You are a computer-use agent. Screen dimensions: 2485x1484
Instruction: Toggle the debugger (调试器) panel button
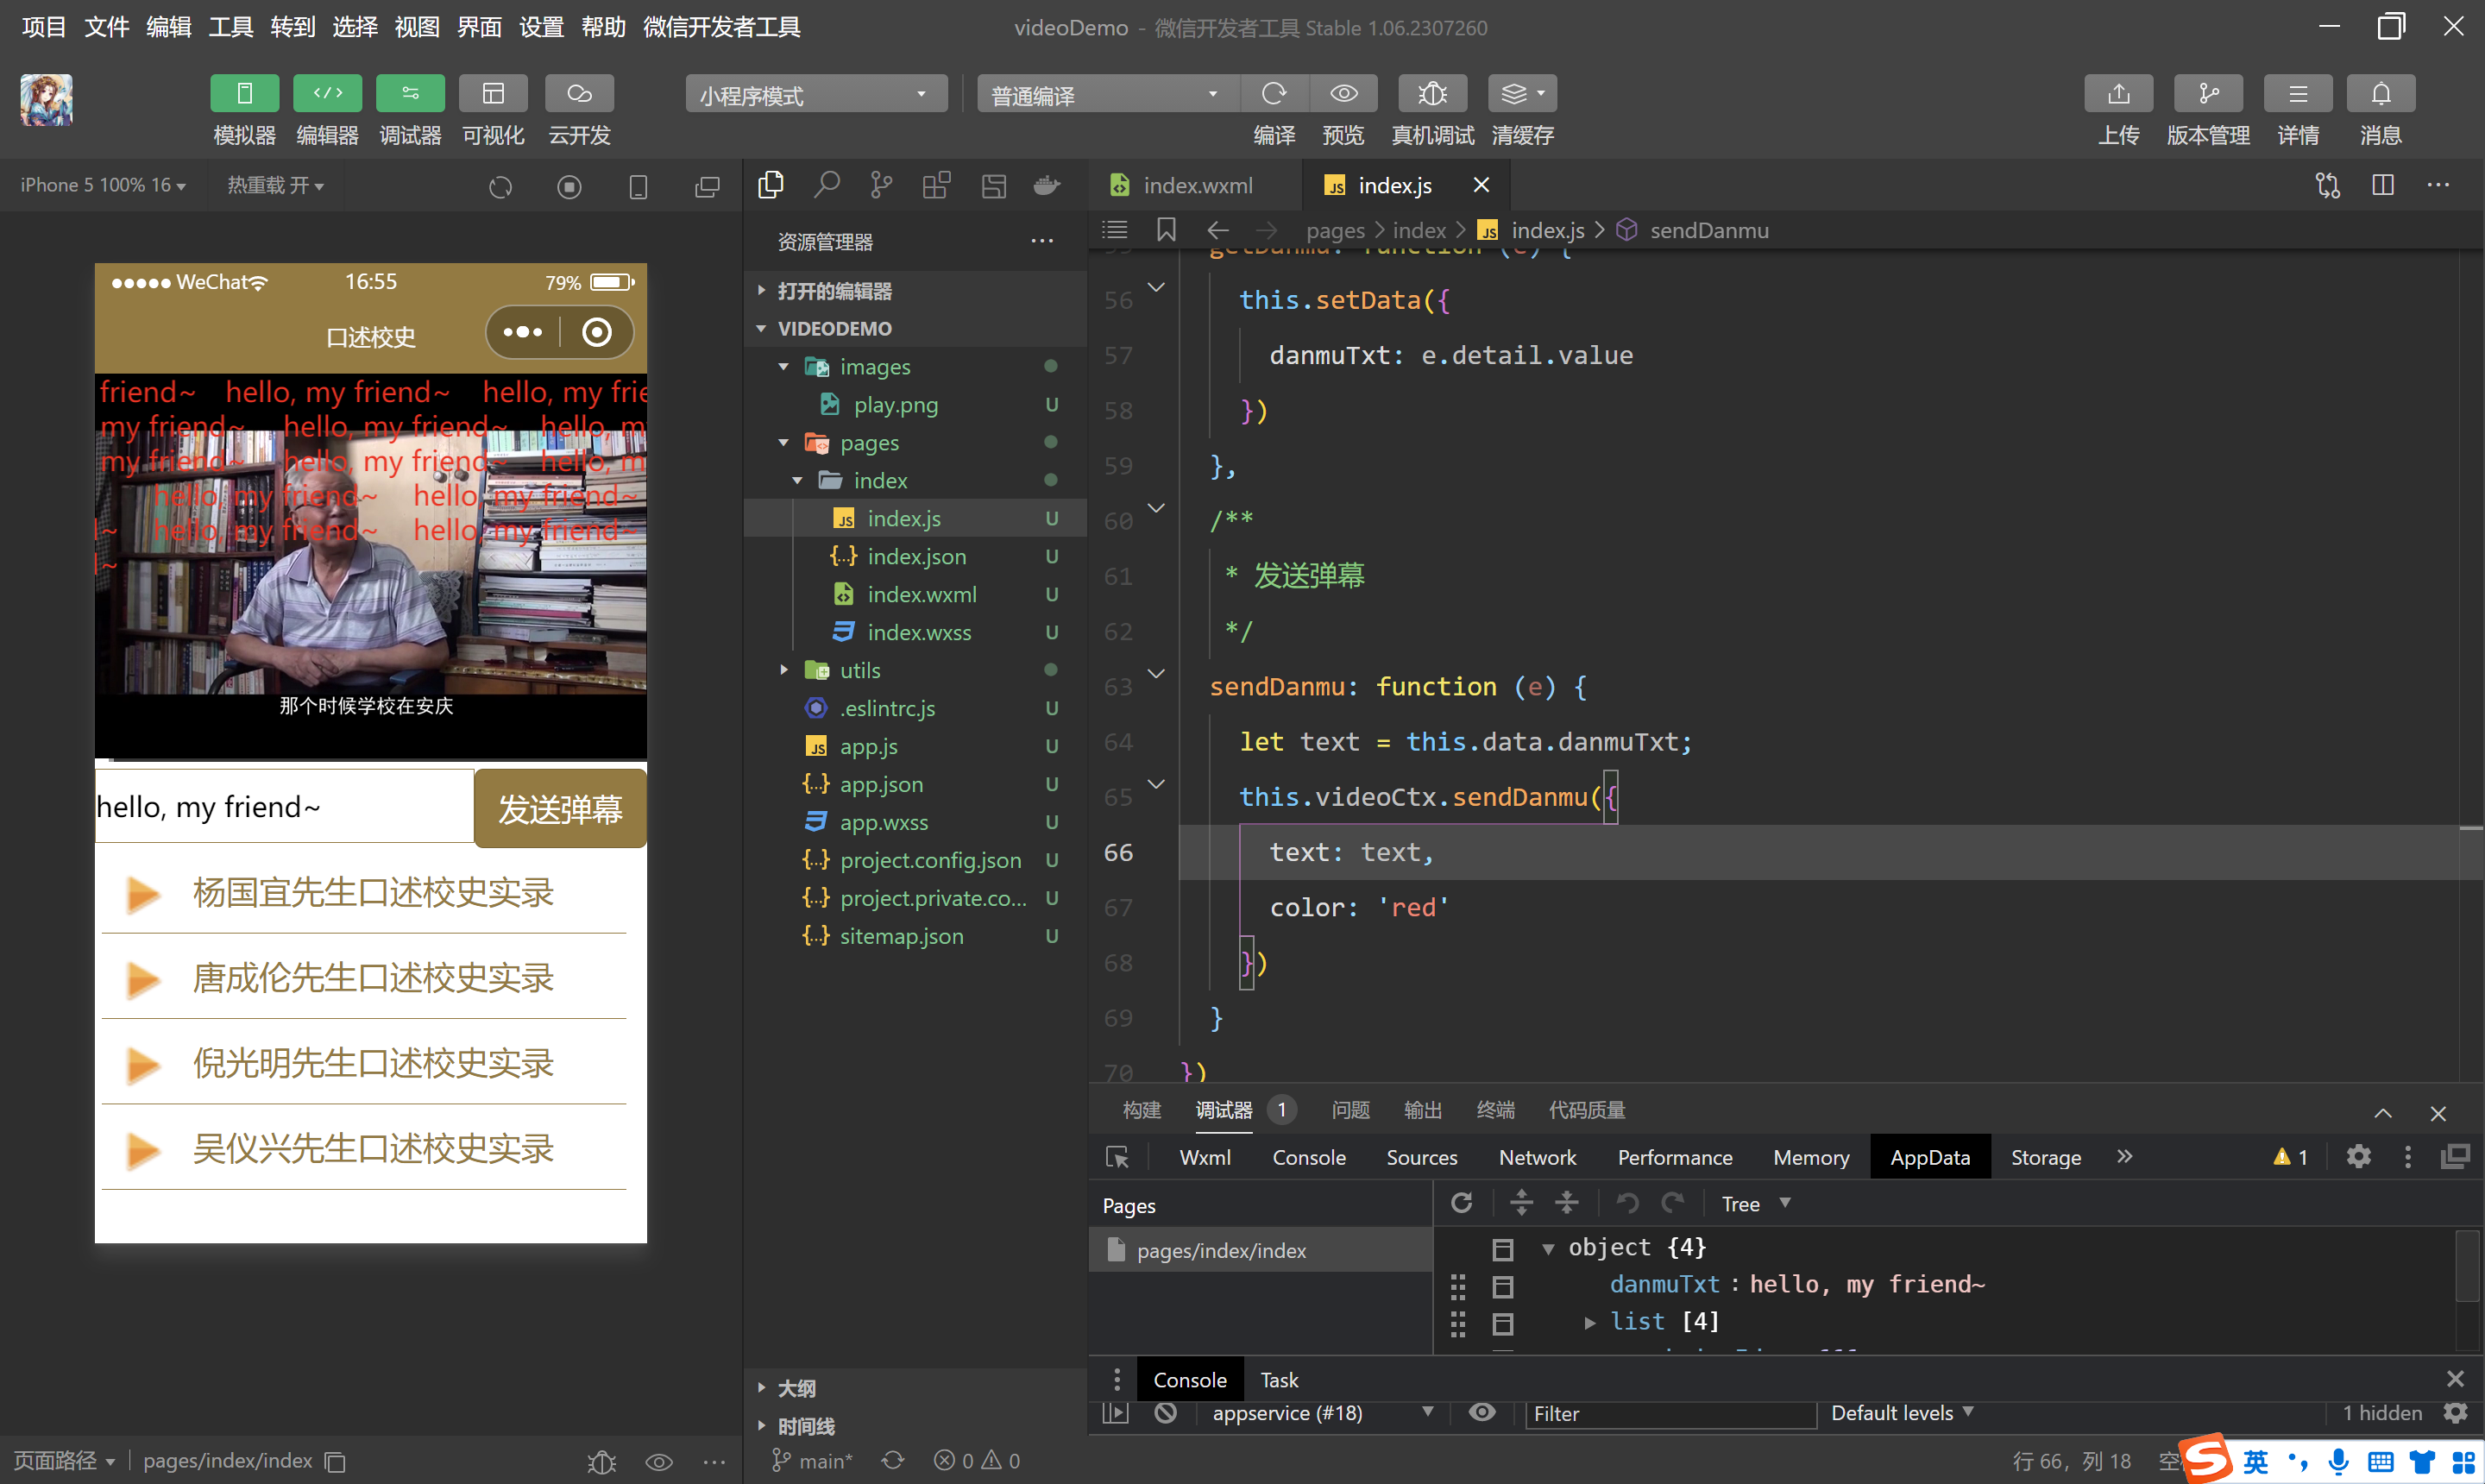point(410,94)
